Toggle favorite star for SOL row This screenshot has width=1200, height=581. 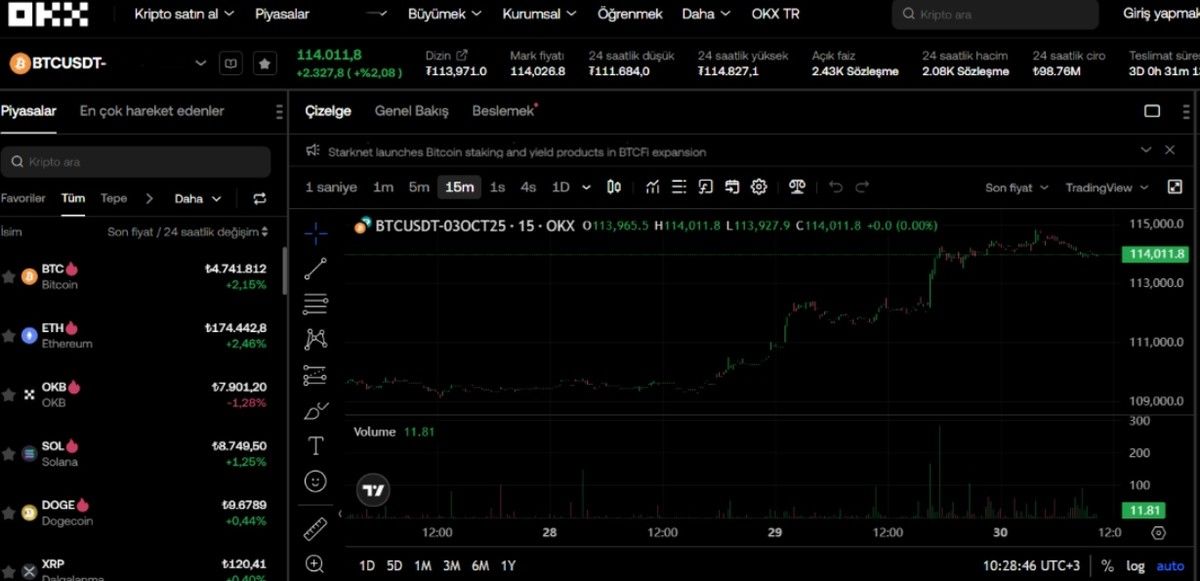tap(9, 453)
